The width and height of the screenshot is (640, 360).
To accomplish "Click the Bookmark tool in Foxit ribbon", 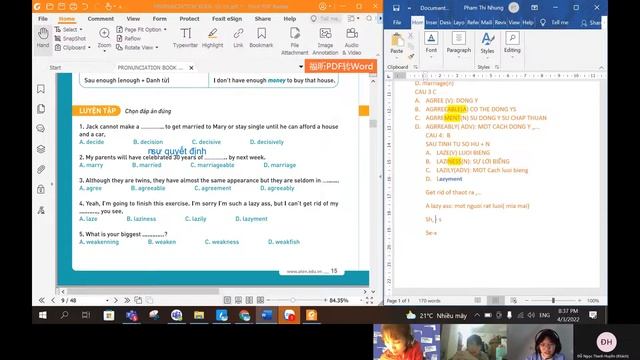I will pyautogui.click(x=261, y=38).
